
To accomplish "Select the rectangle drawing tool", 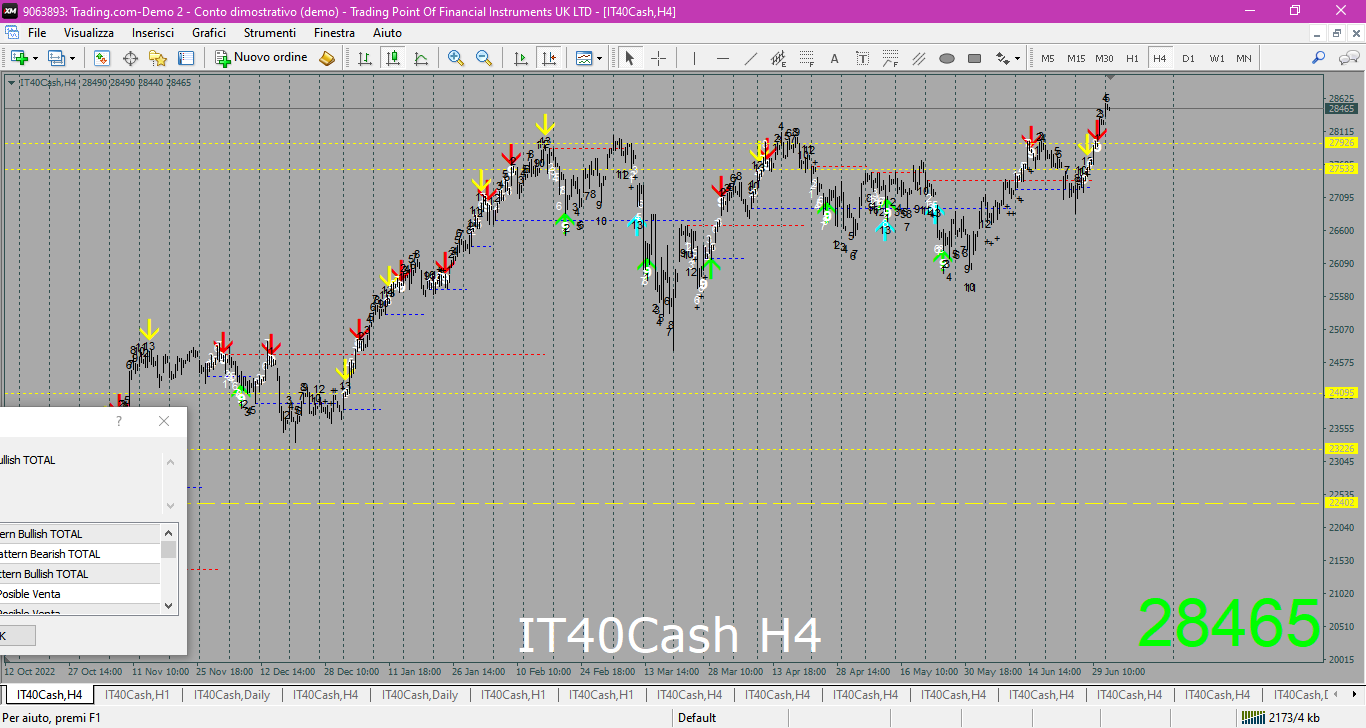I will [x=975, y=58].
